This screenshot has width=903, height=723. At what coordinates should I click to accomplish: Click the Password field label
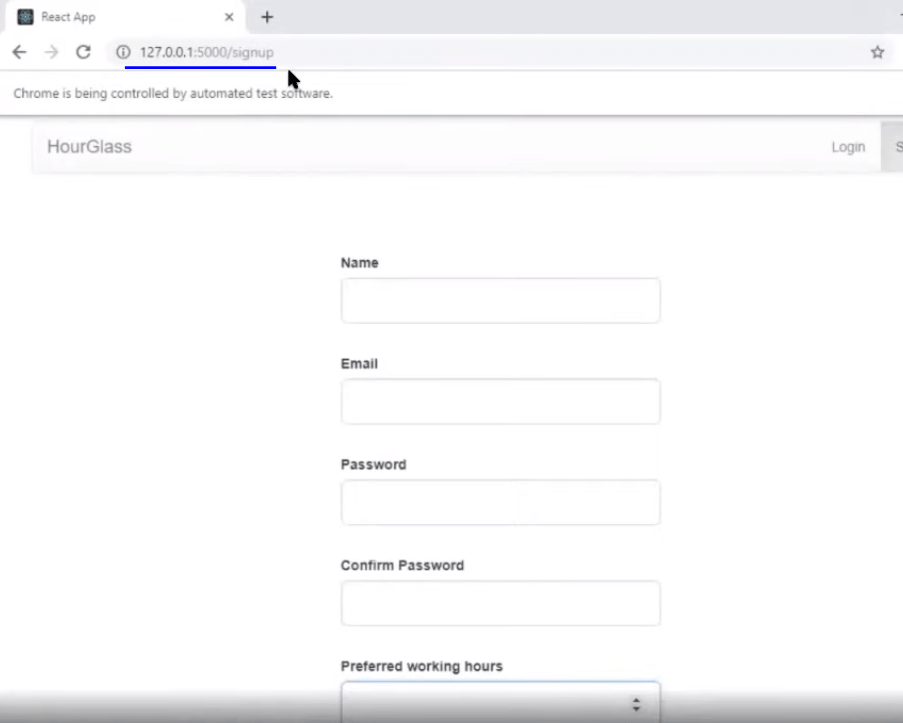pyautogui.click(x=373, y=464)
